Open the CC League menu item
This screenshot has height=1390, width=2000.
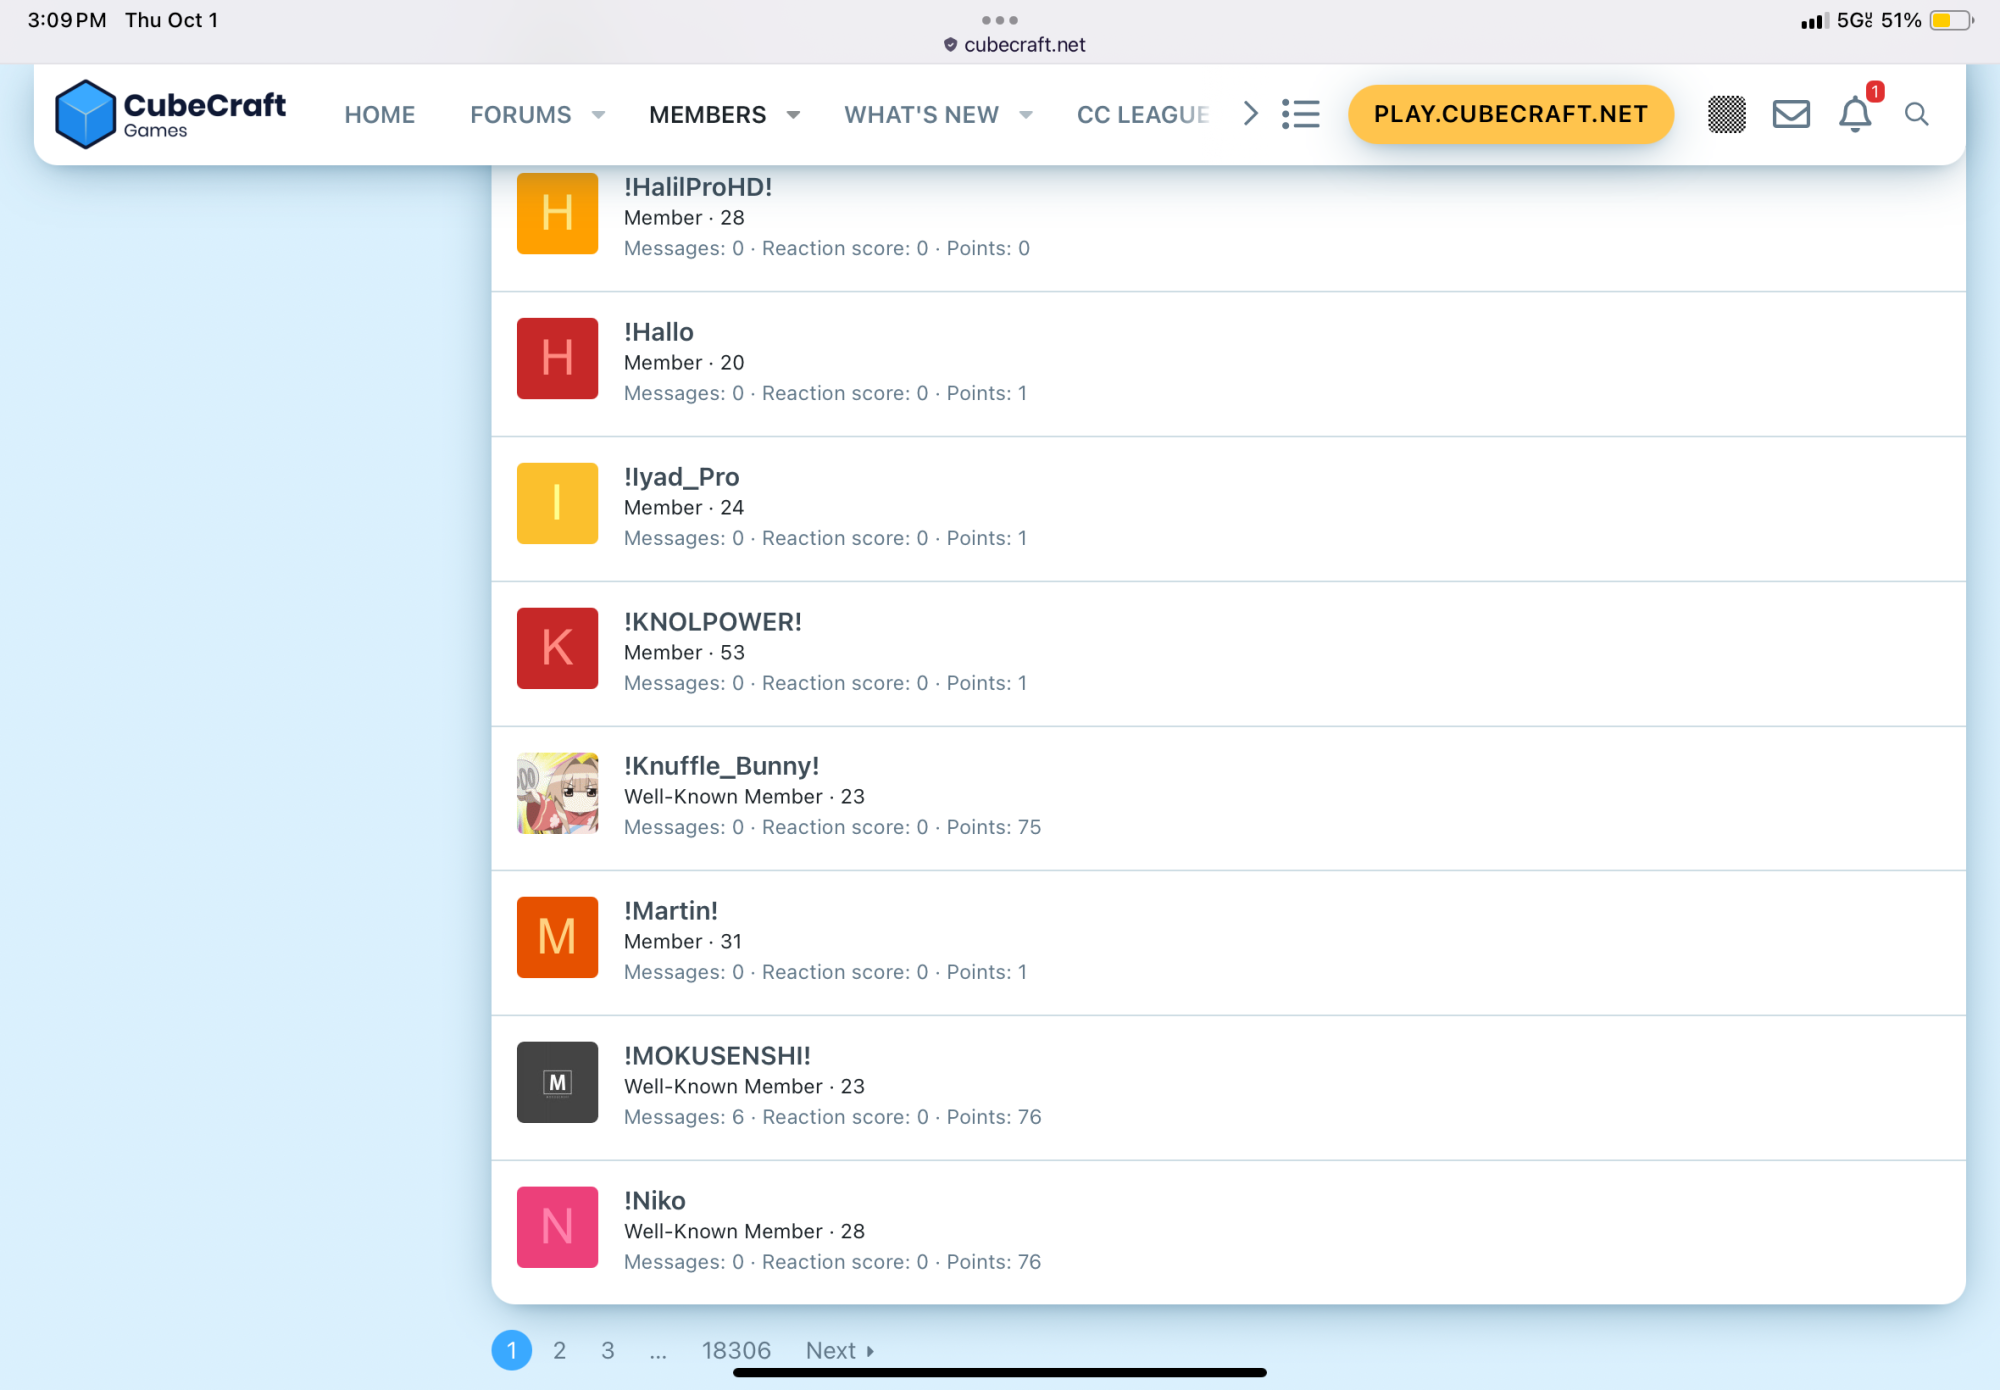[1143, 115]
